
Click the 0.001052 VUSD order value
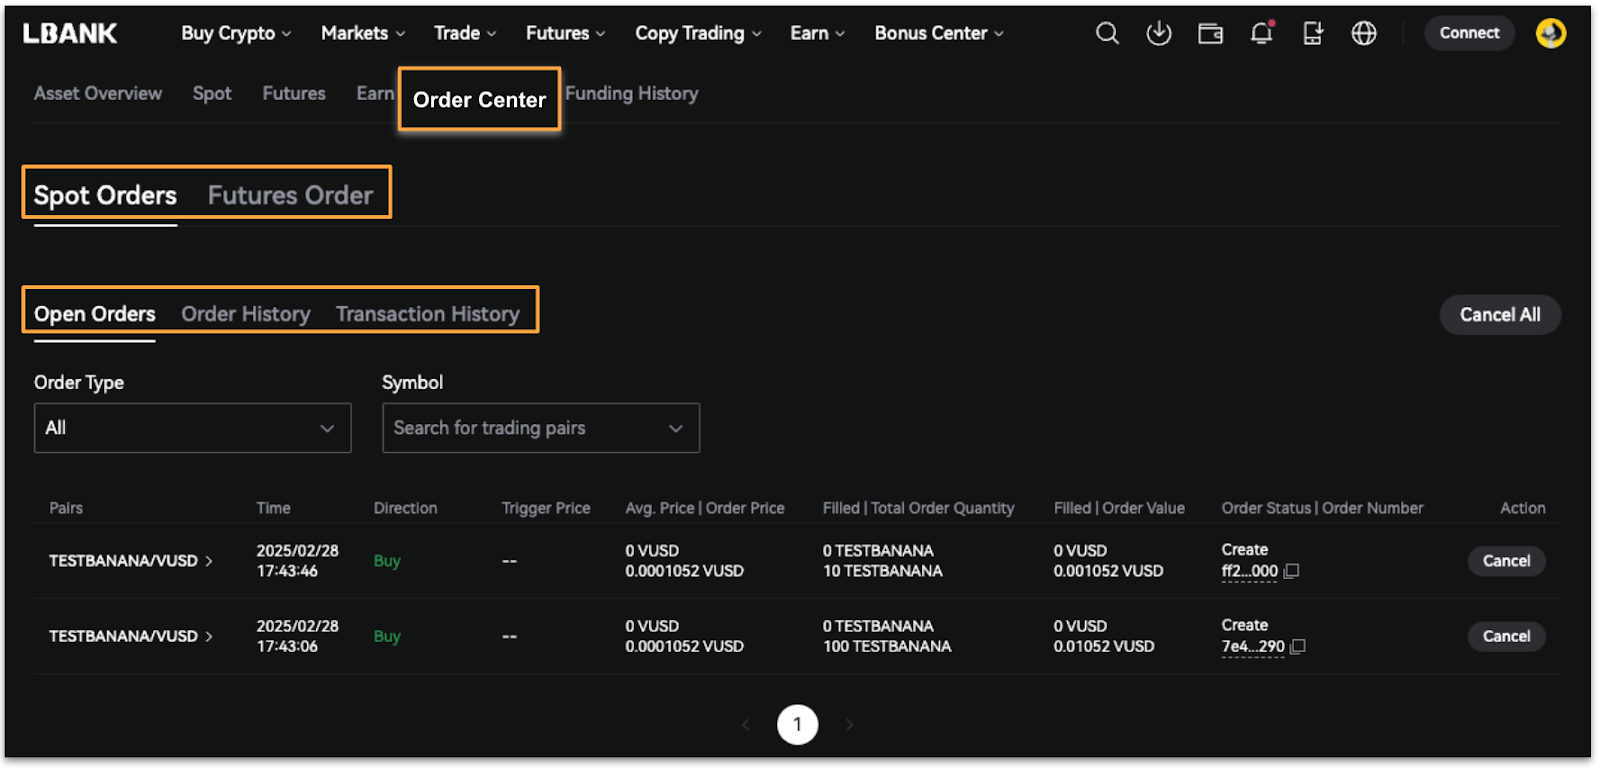(x=1108, y=571)
